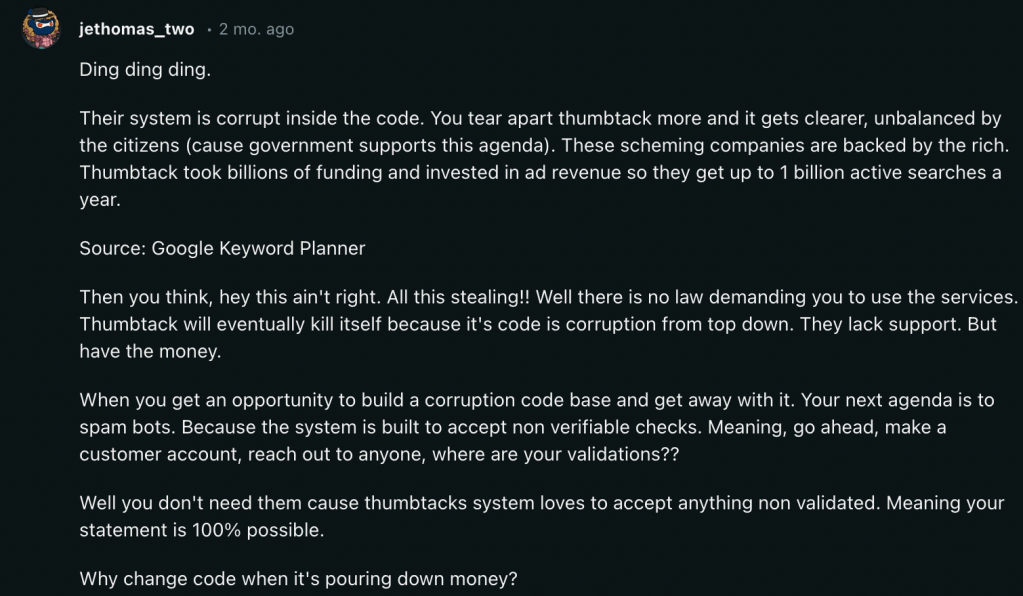Click the "Ding ding ding." opening line

(145, 71)
